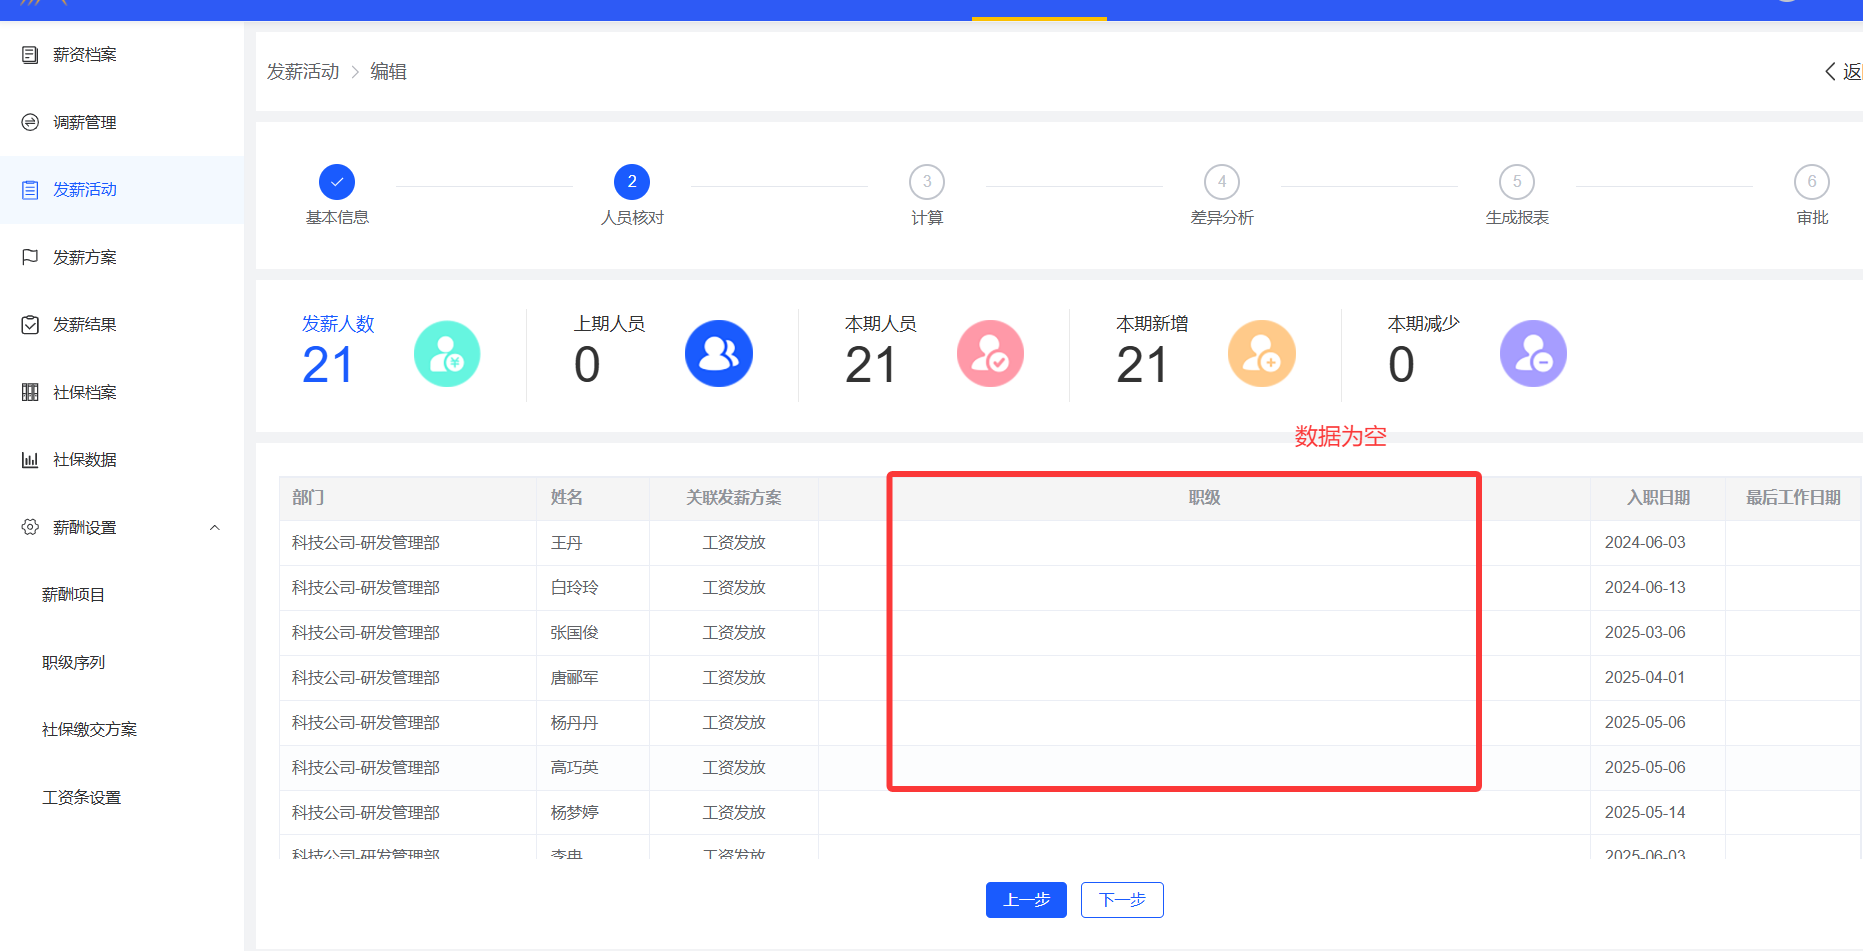Select the 发薪人数 count 21
Image resolution: width=1863 pixels, height=951 pixels.
pos(328,365)
